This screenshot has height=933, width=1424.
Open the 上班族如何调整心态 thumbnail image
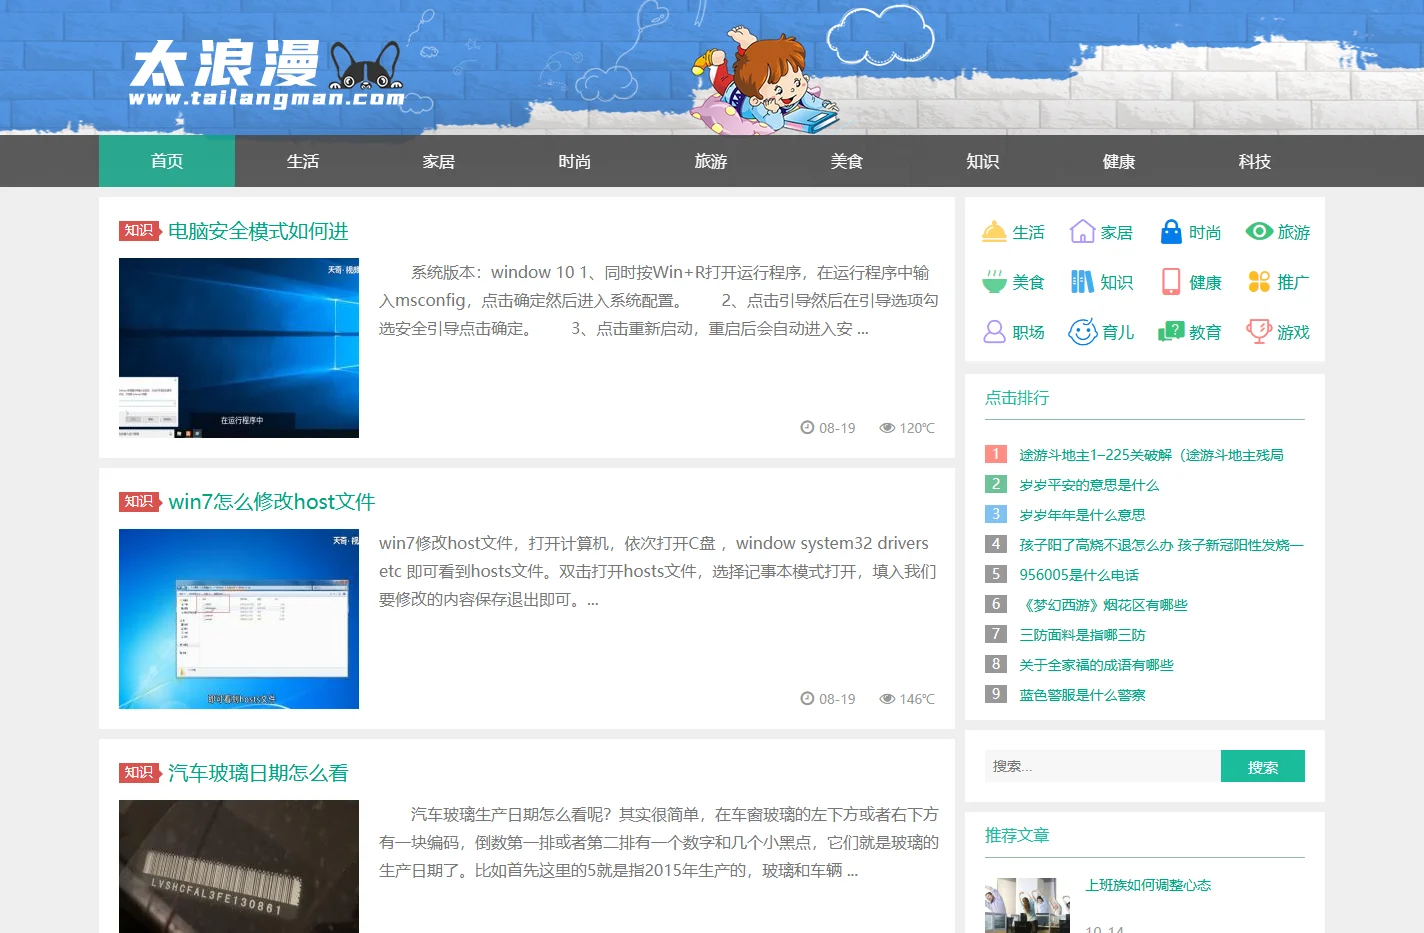(x=1027, y=906)
